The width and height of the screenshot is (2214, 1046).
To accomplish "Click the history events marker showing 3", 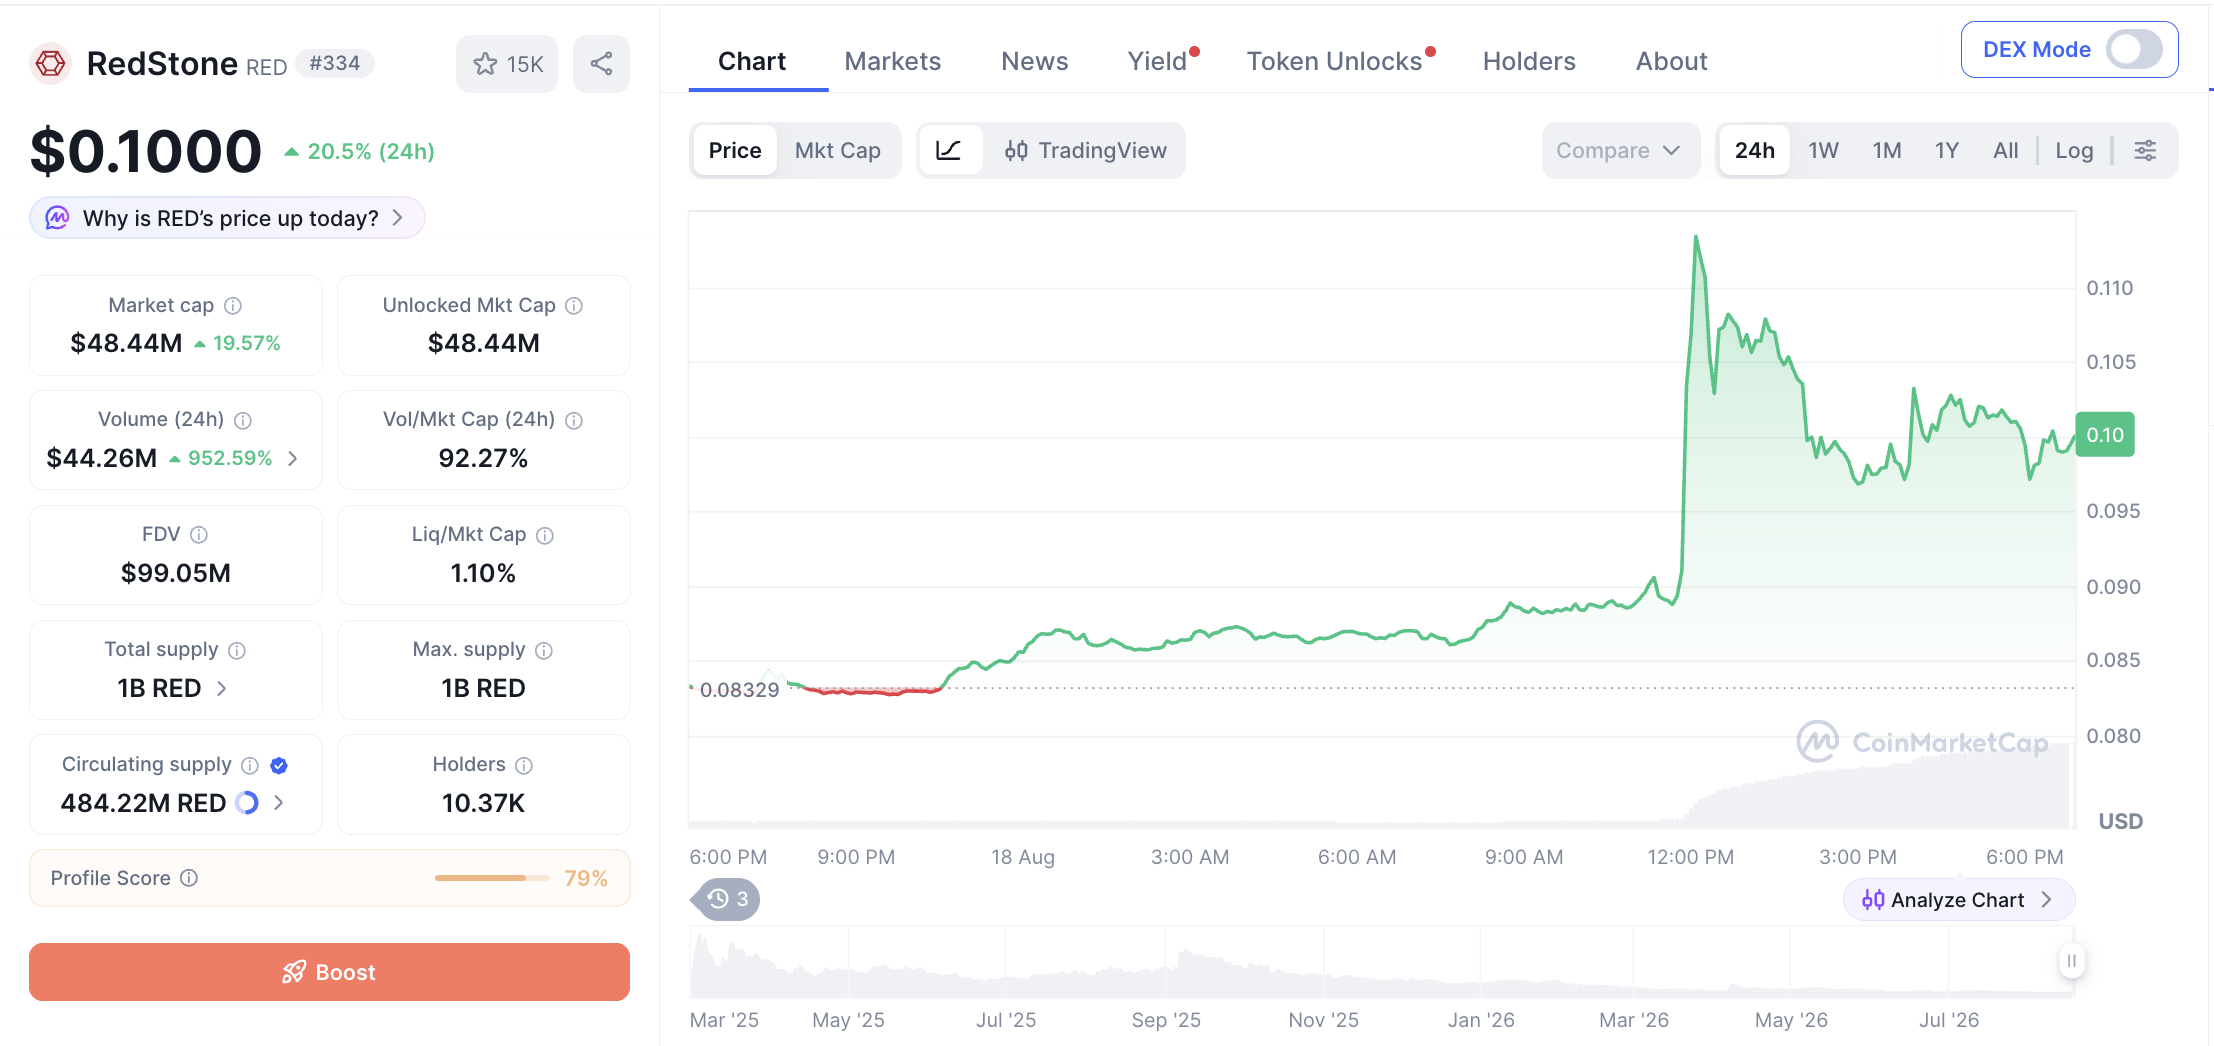I will click(x=727, y=899).
